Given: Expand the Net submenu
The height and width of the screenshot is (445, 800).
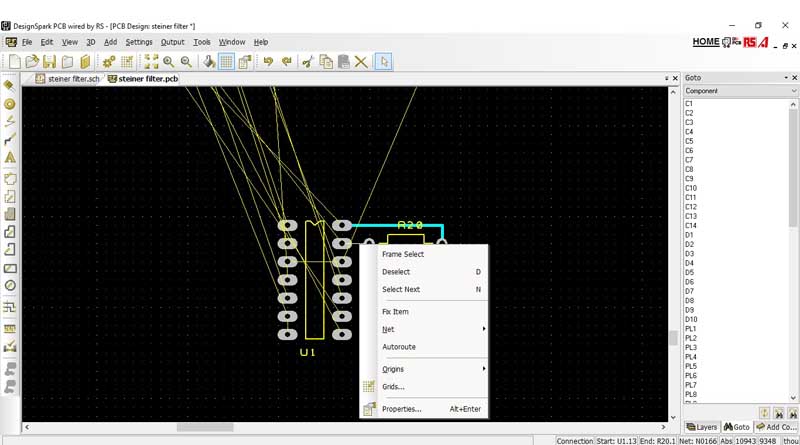Looking at the screenshot, I should [423, 329].
